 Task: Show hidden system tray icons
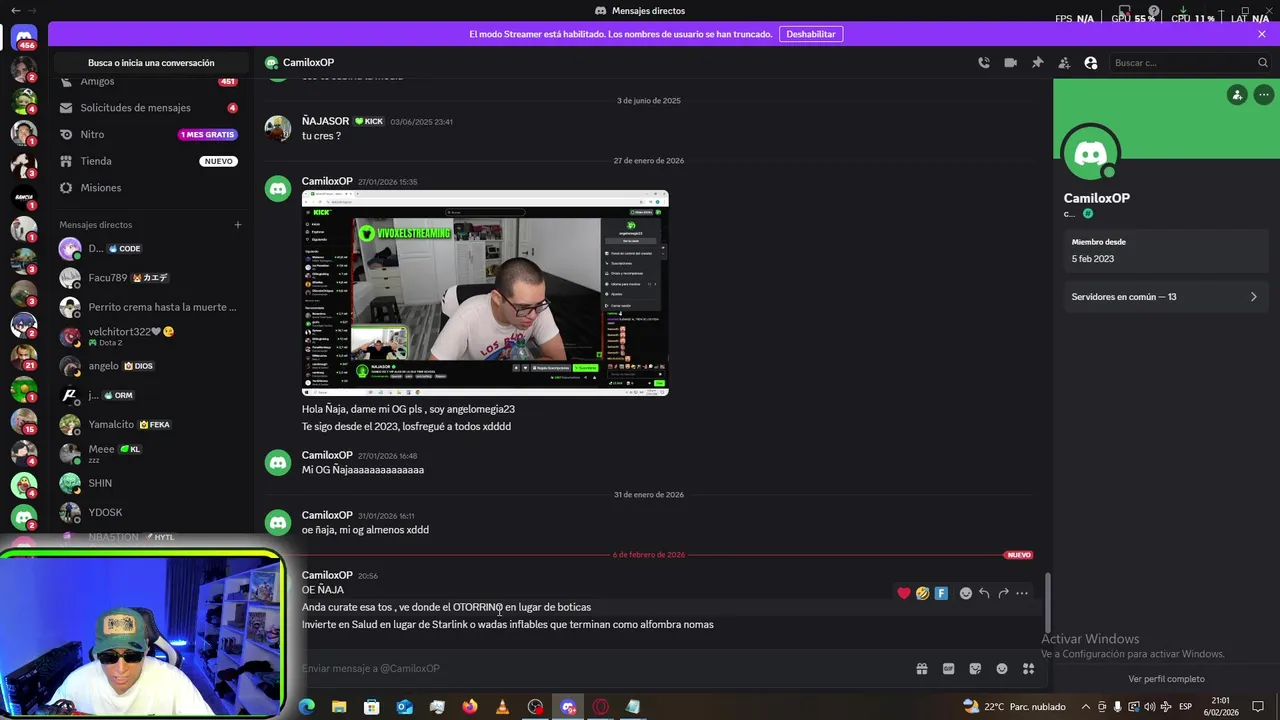click(x=1086, y=707)
